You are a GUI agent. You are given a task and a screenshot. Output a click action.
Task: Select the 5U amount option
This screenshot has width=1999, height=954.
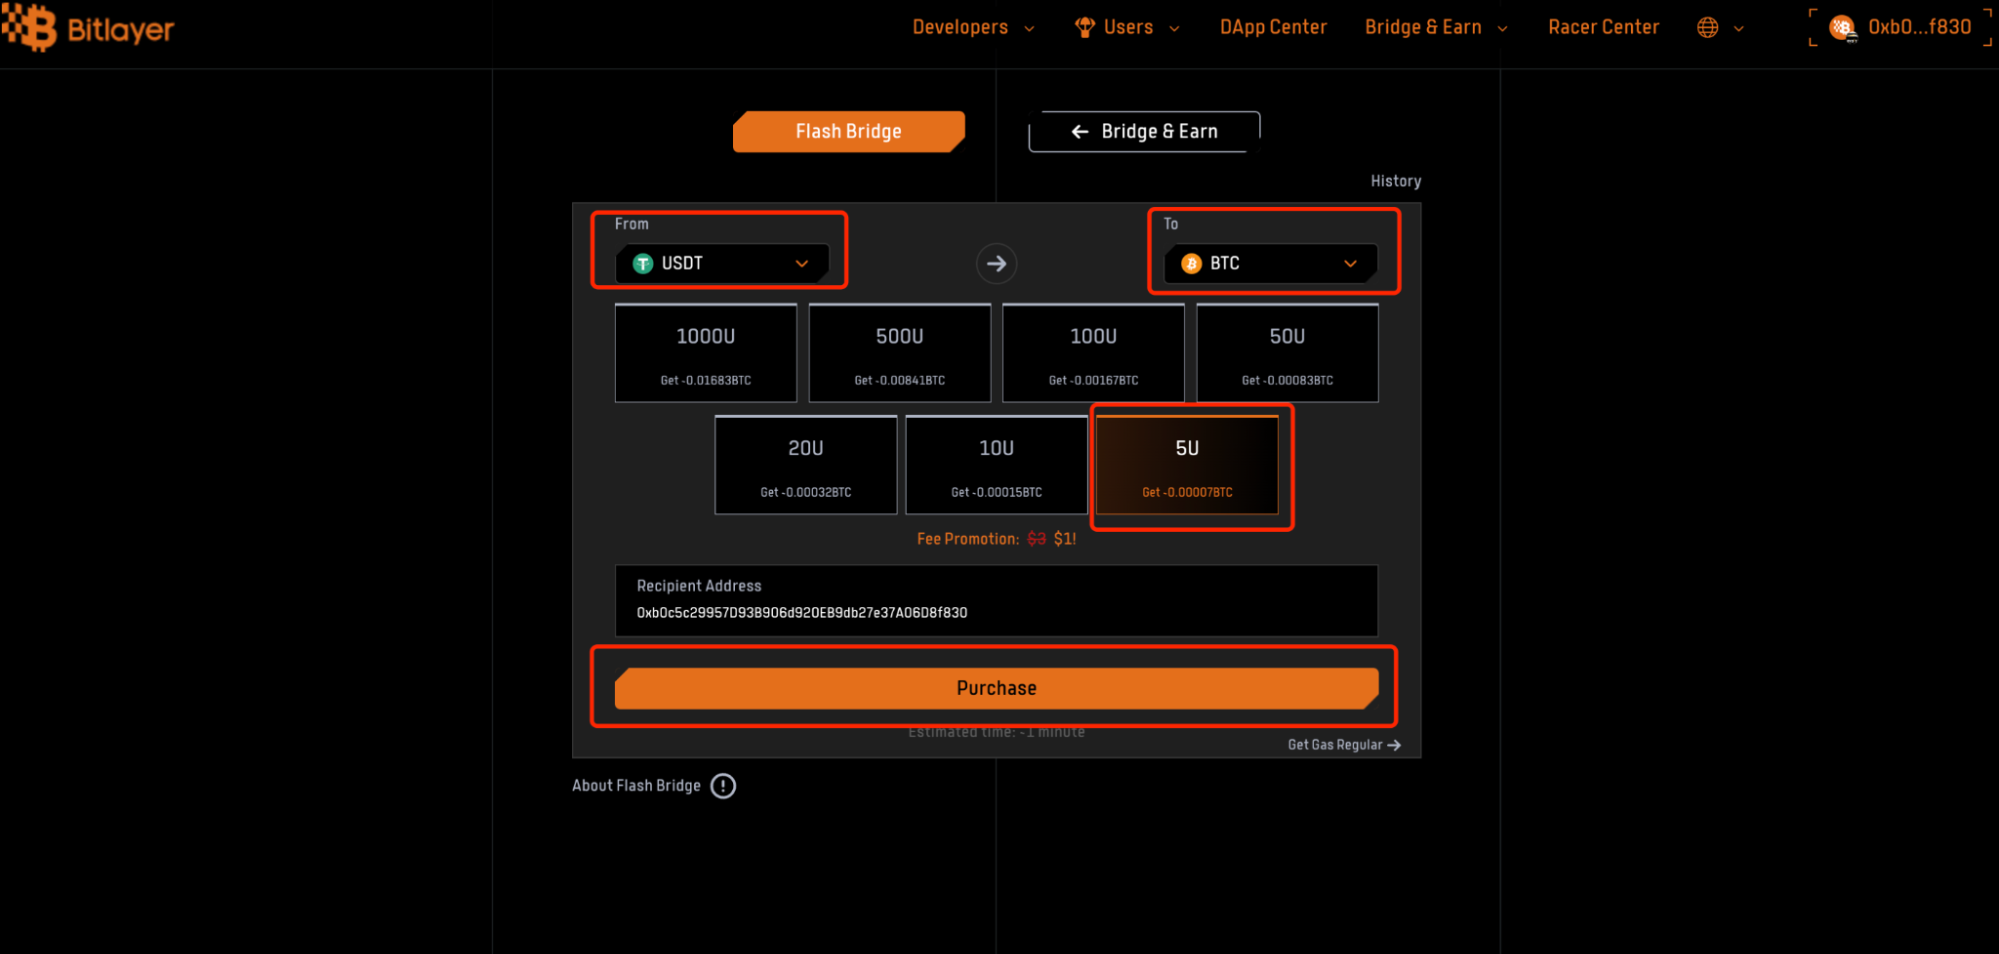pos(1187,465)
